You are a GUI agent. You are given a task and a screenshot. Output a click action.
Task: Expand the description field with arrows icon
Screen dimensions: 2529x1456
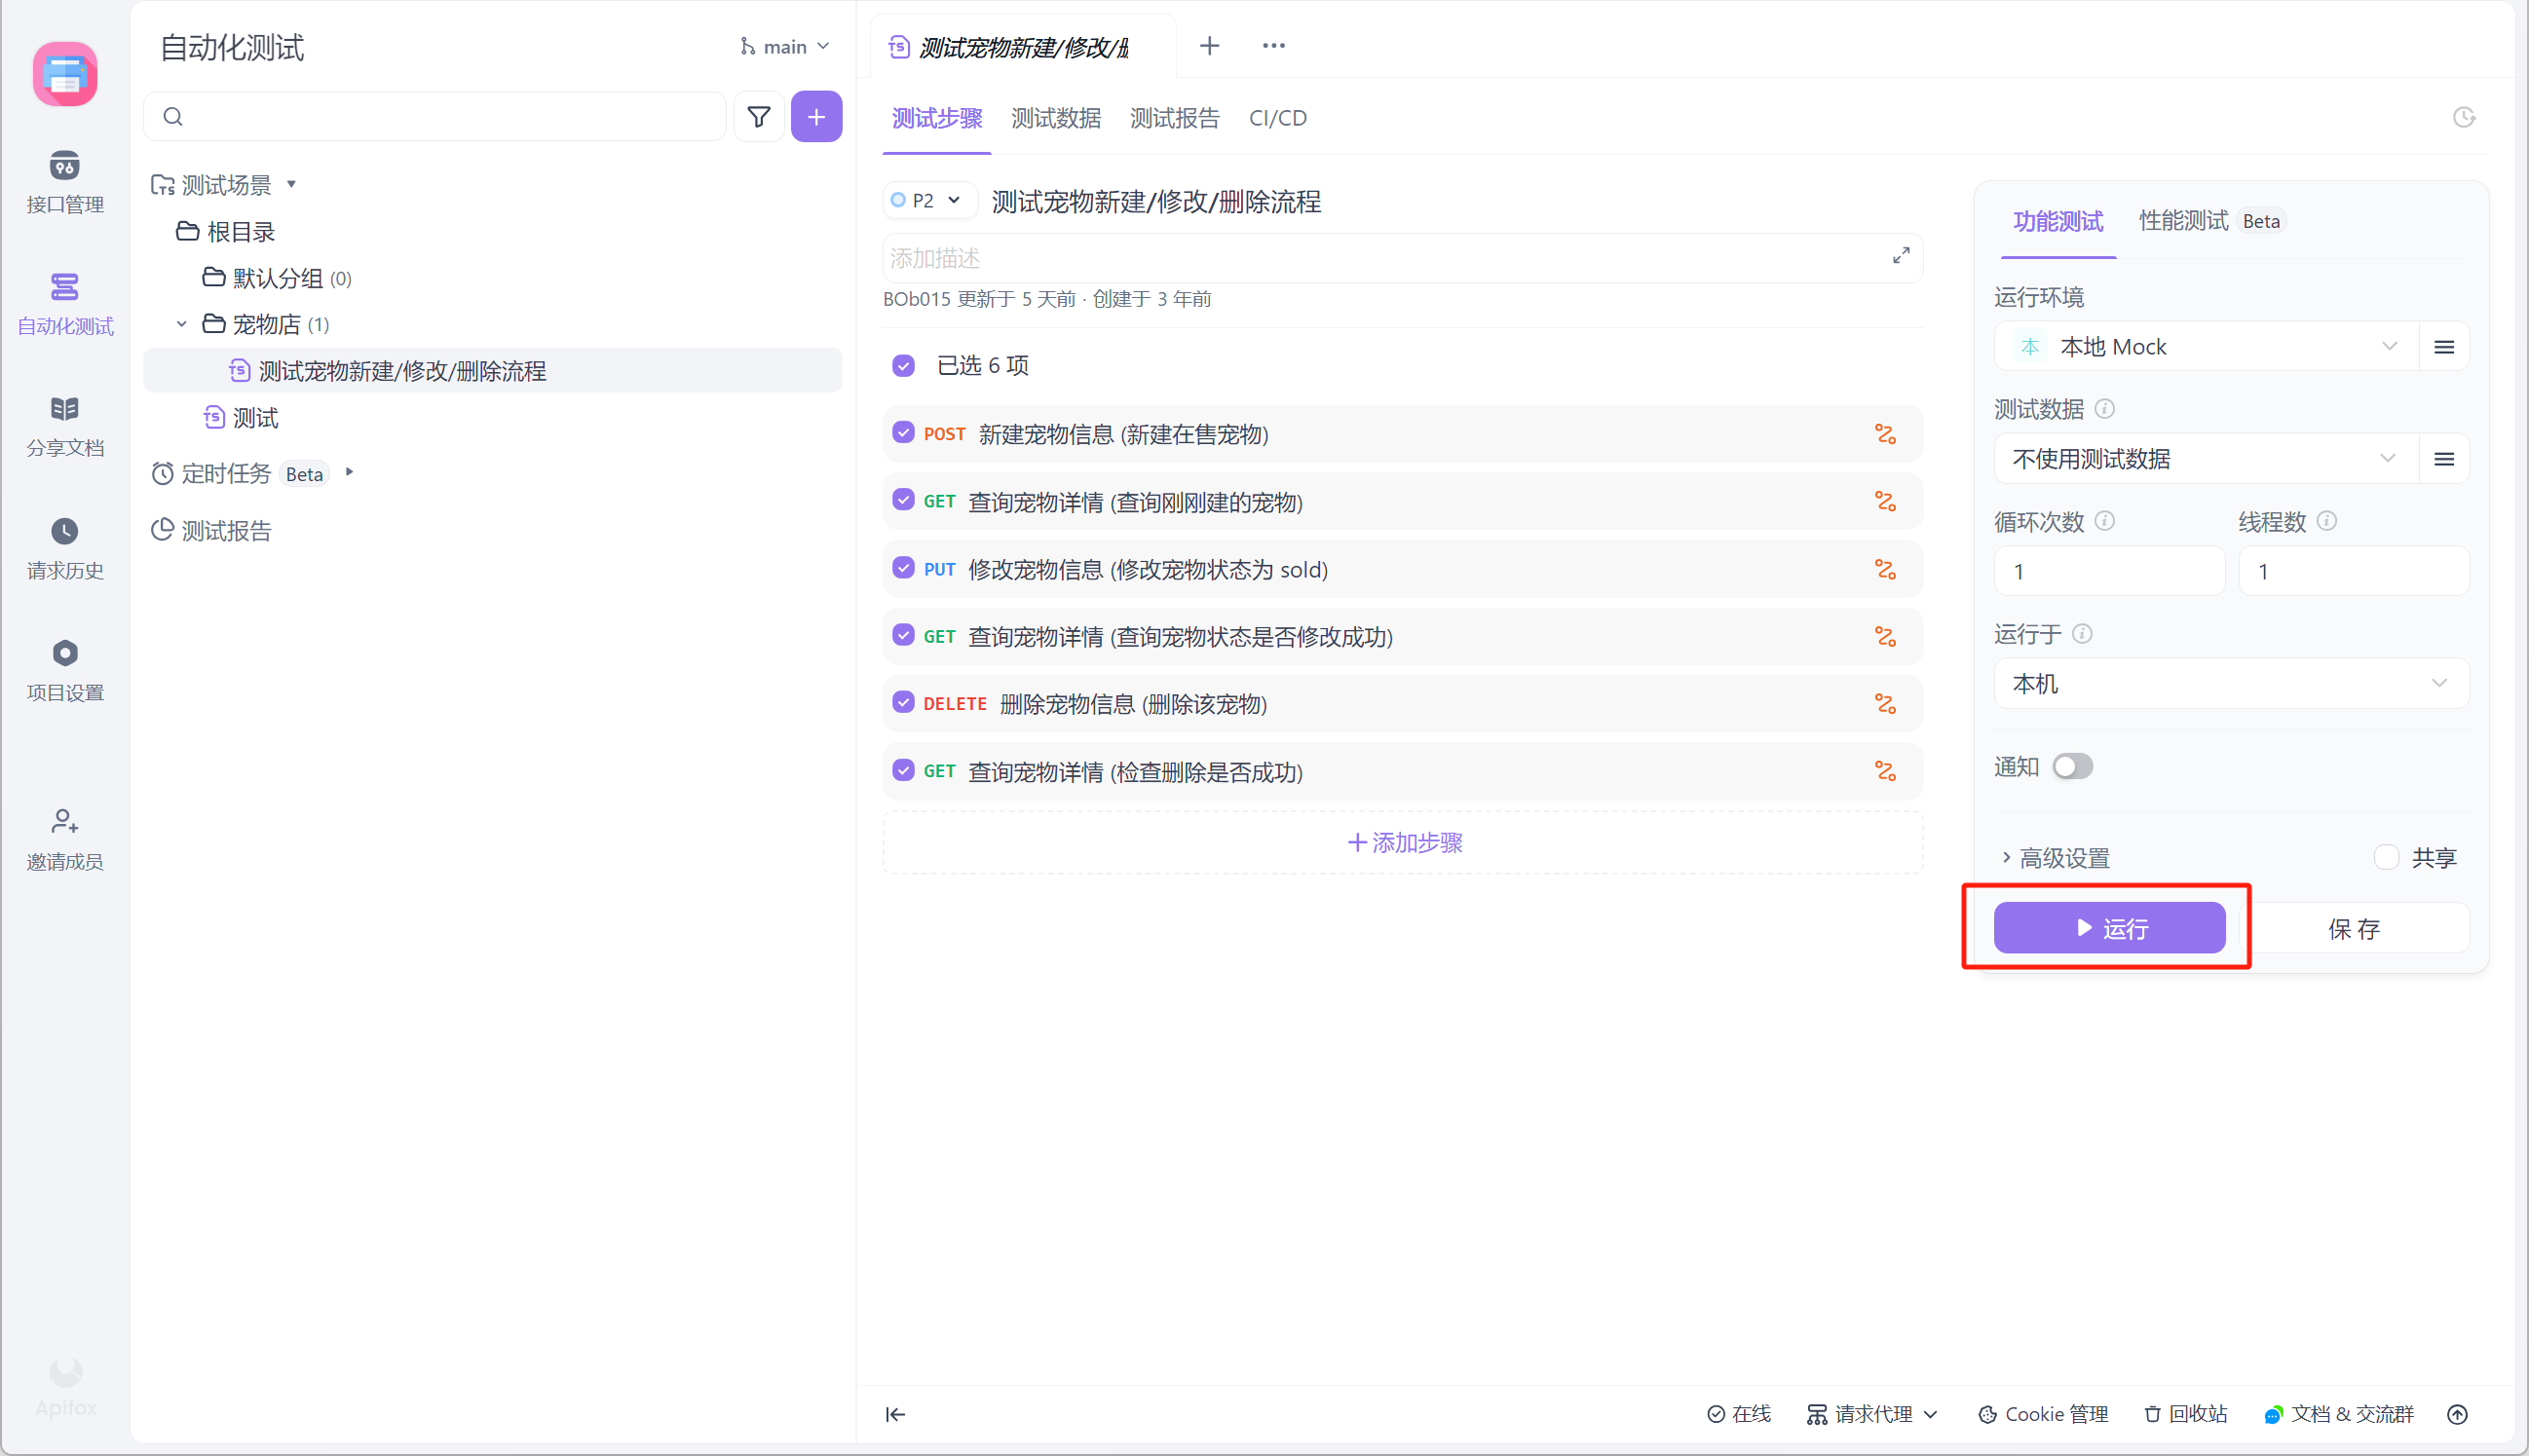pyautogui.click(x=1900, y=256)
